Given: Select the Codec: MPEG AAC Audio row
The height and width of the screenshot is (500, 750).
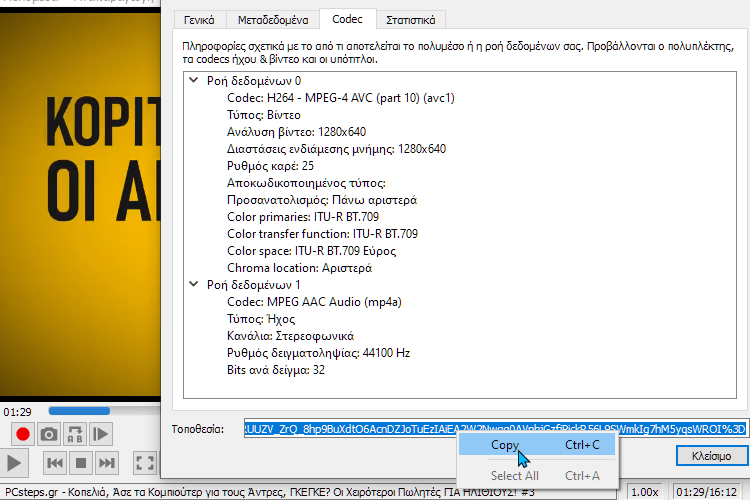Looking at the screenshot, I should [x=314, y=301].
